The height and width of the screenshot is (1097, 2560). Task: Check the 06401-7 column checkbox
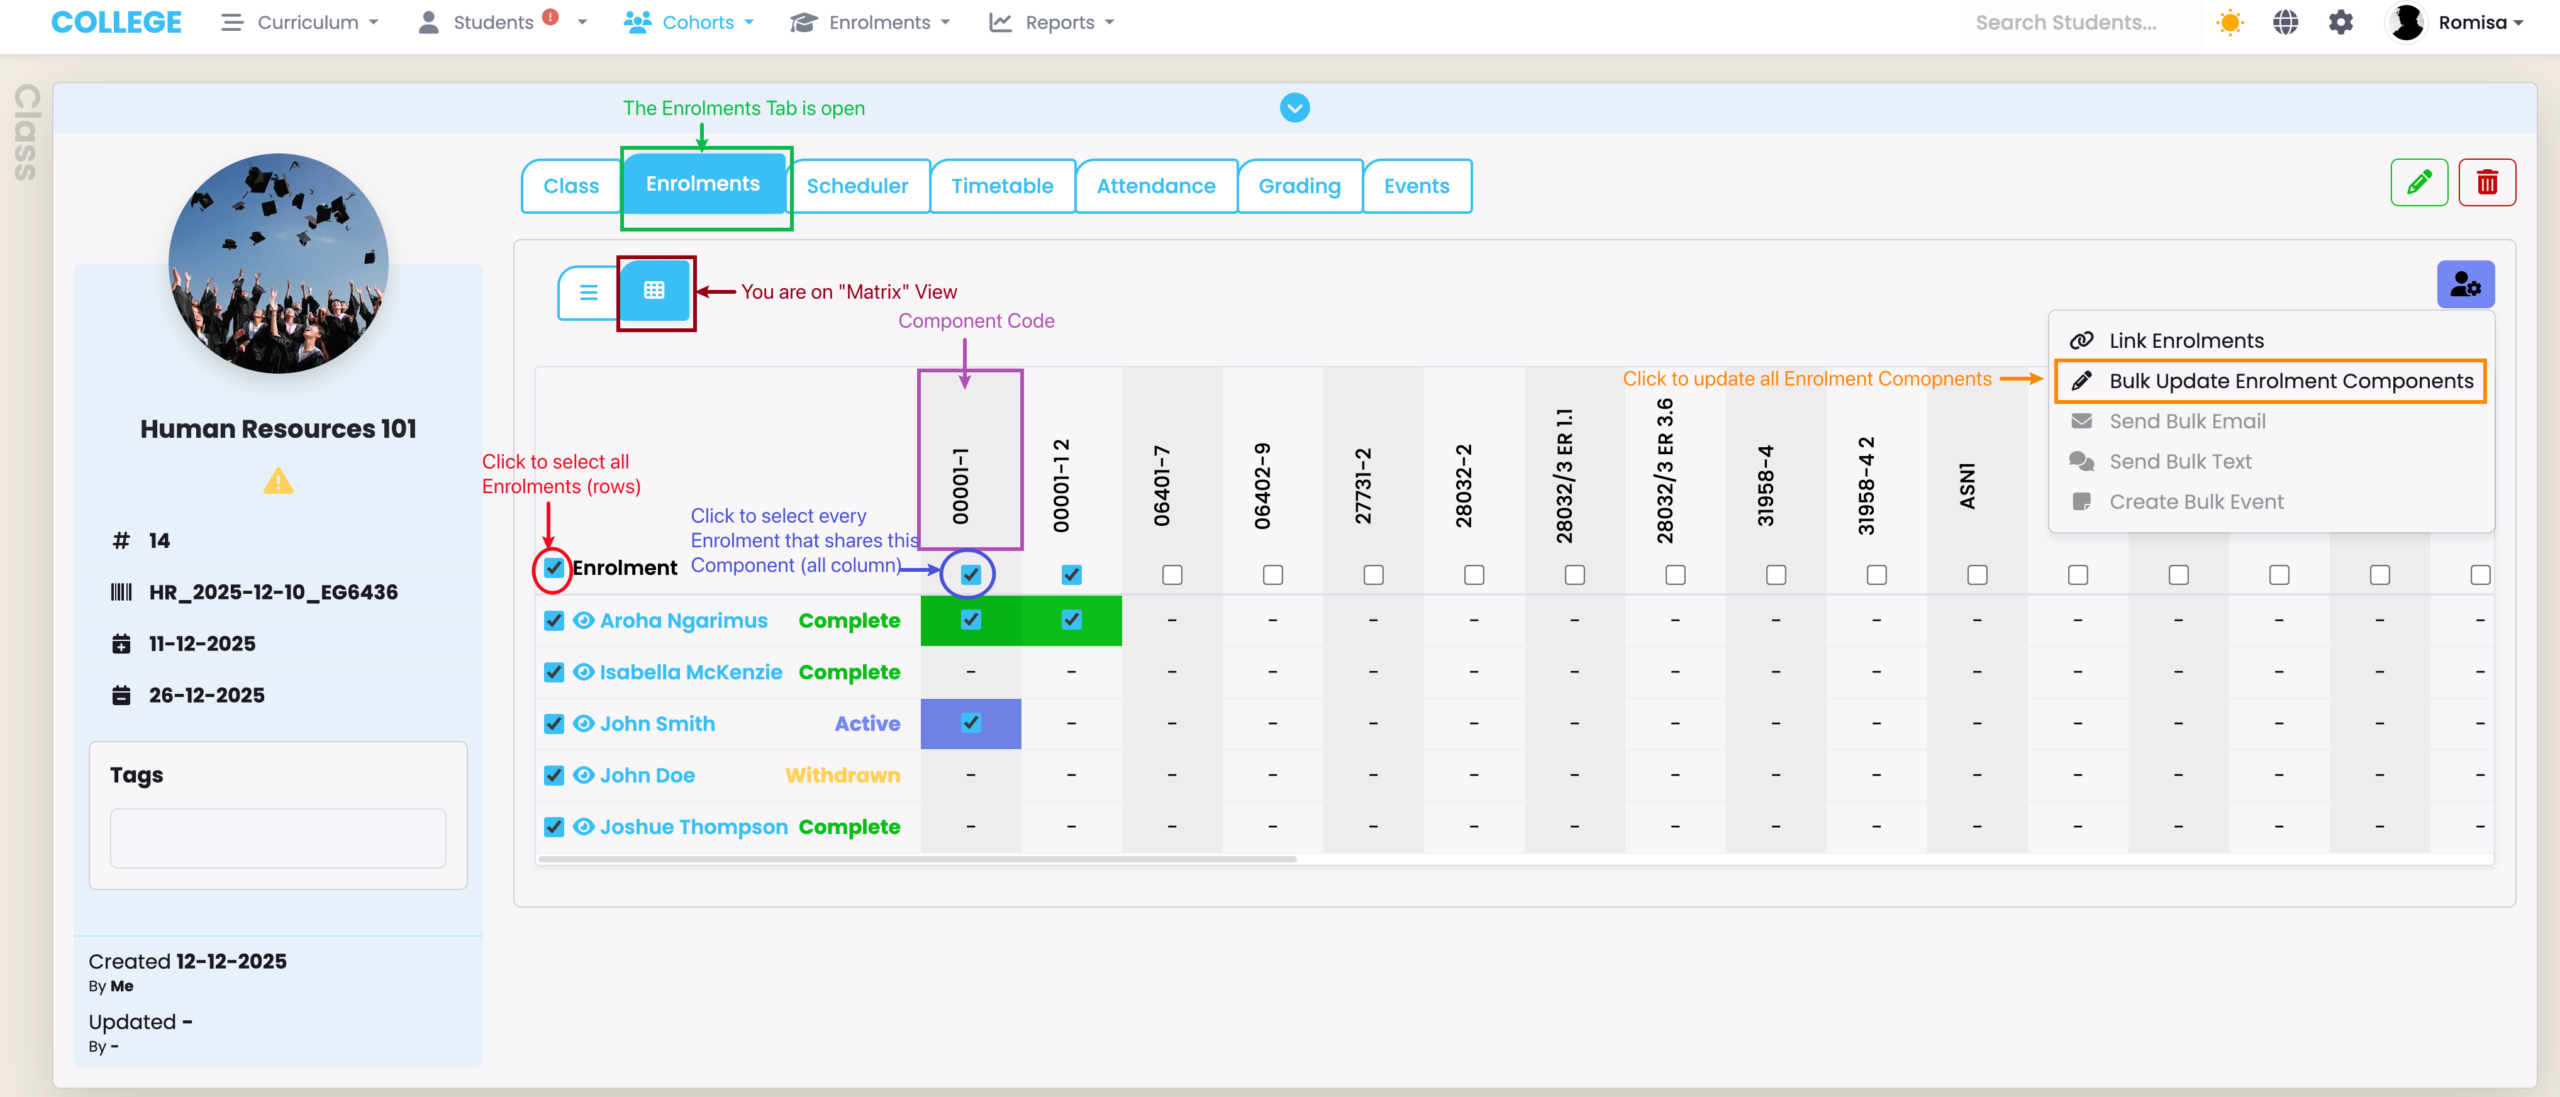[1172, 575]
